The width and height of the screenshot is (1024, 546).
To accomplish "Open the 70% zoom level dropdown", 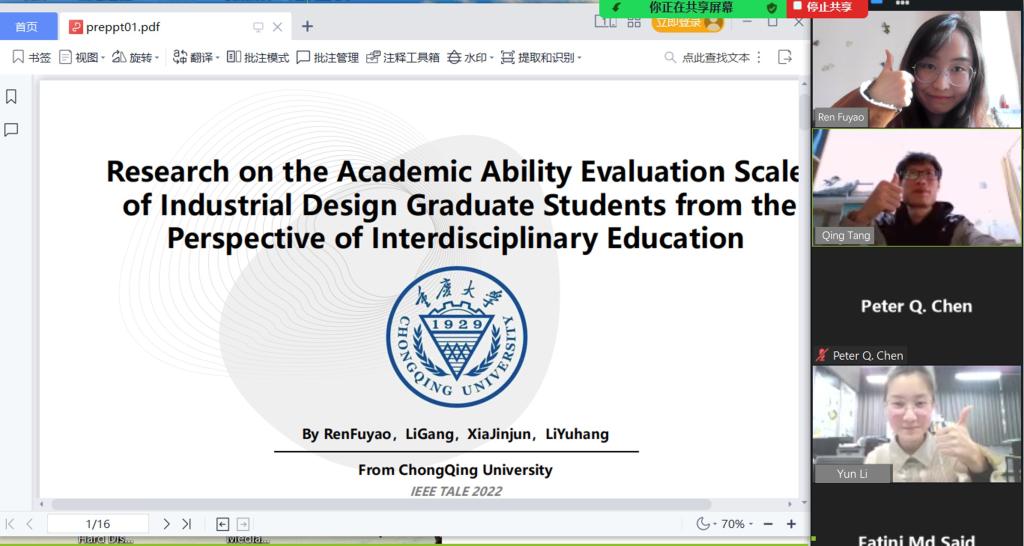I will 737,524.
